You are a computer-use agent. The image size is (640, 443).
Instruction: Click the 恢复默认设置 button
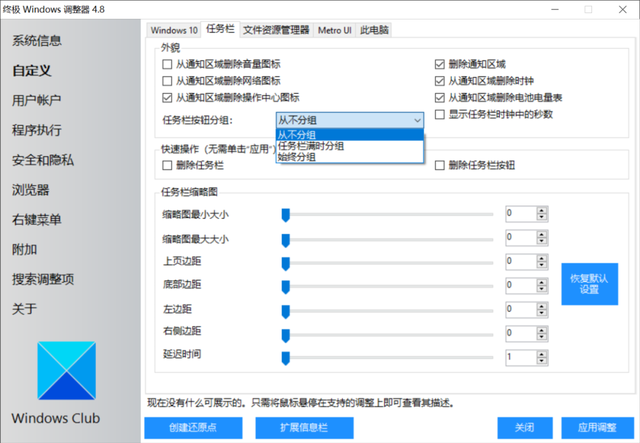(x=589, y=284)
